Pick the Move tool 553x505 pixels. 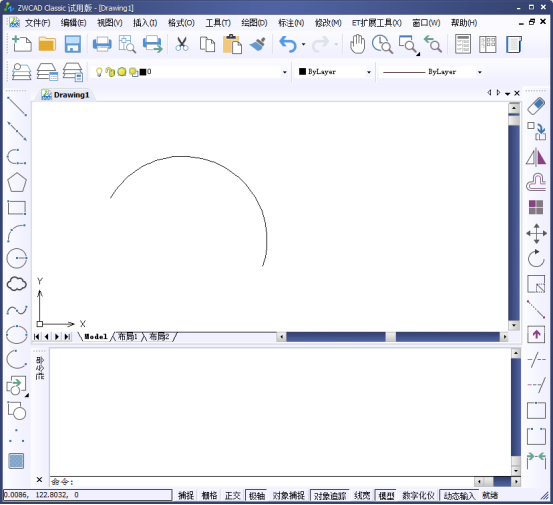536,233
